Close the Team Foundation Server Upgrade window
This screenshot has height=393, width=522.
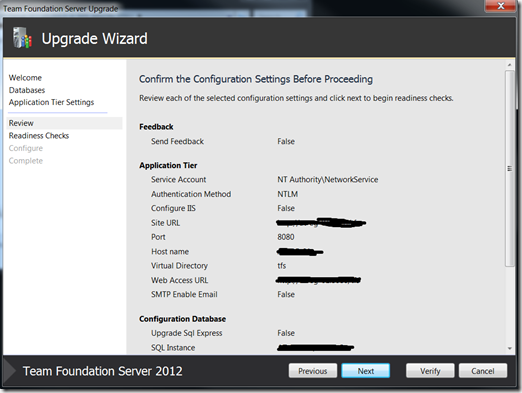click(x=500, y=6)
